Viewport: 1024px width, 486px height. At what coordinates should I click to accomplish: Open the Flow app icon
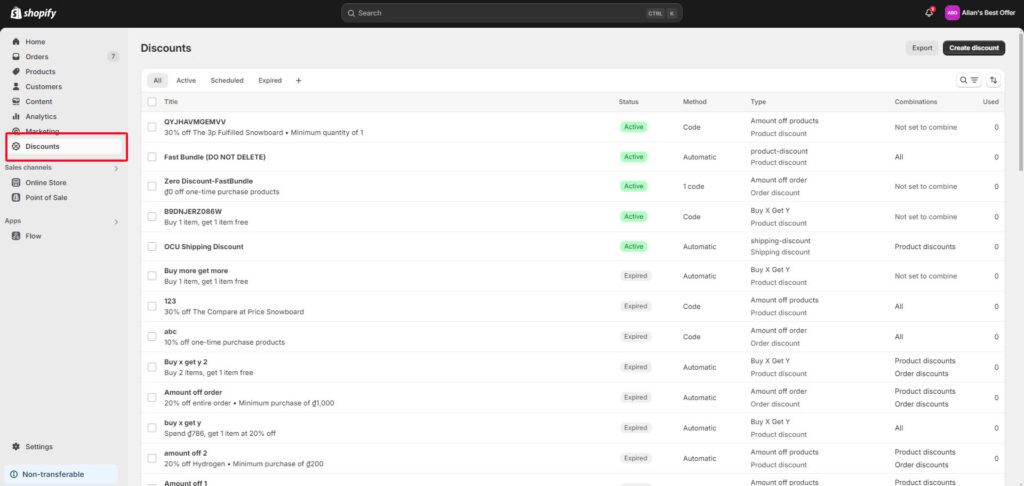16,236
